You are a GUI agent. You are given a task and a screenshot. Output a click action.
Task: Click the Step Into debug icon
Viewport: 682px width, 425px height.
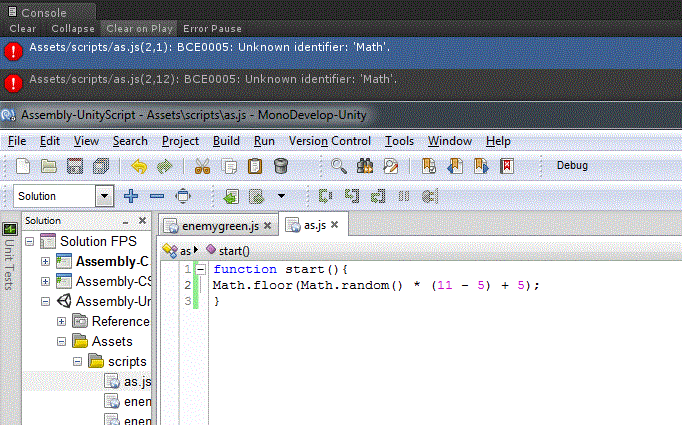[352, 196]
